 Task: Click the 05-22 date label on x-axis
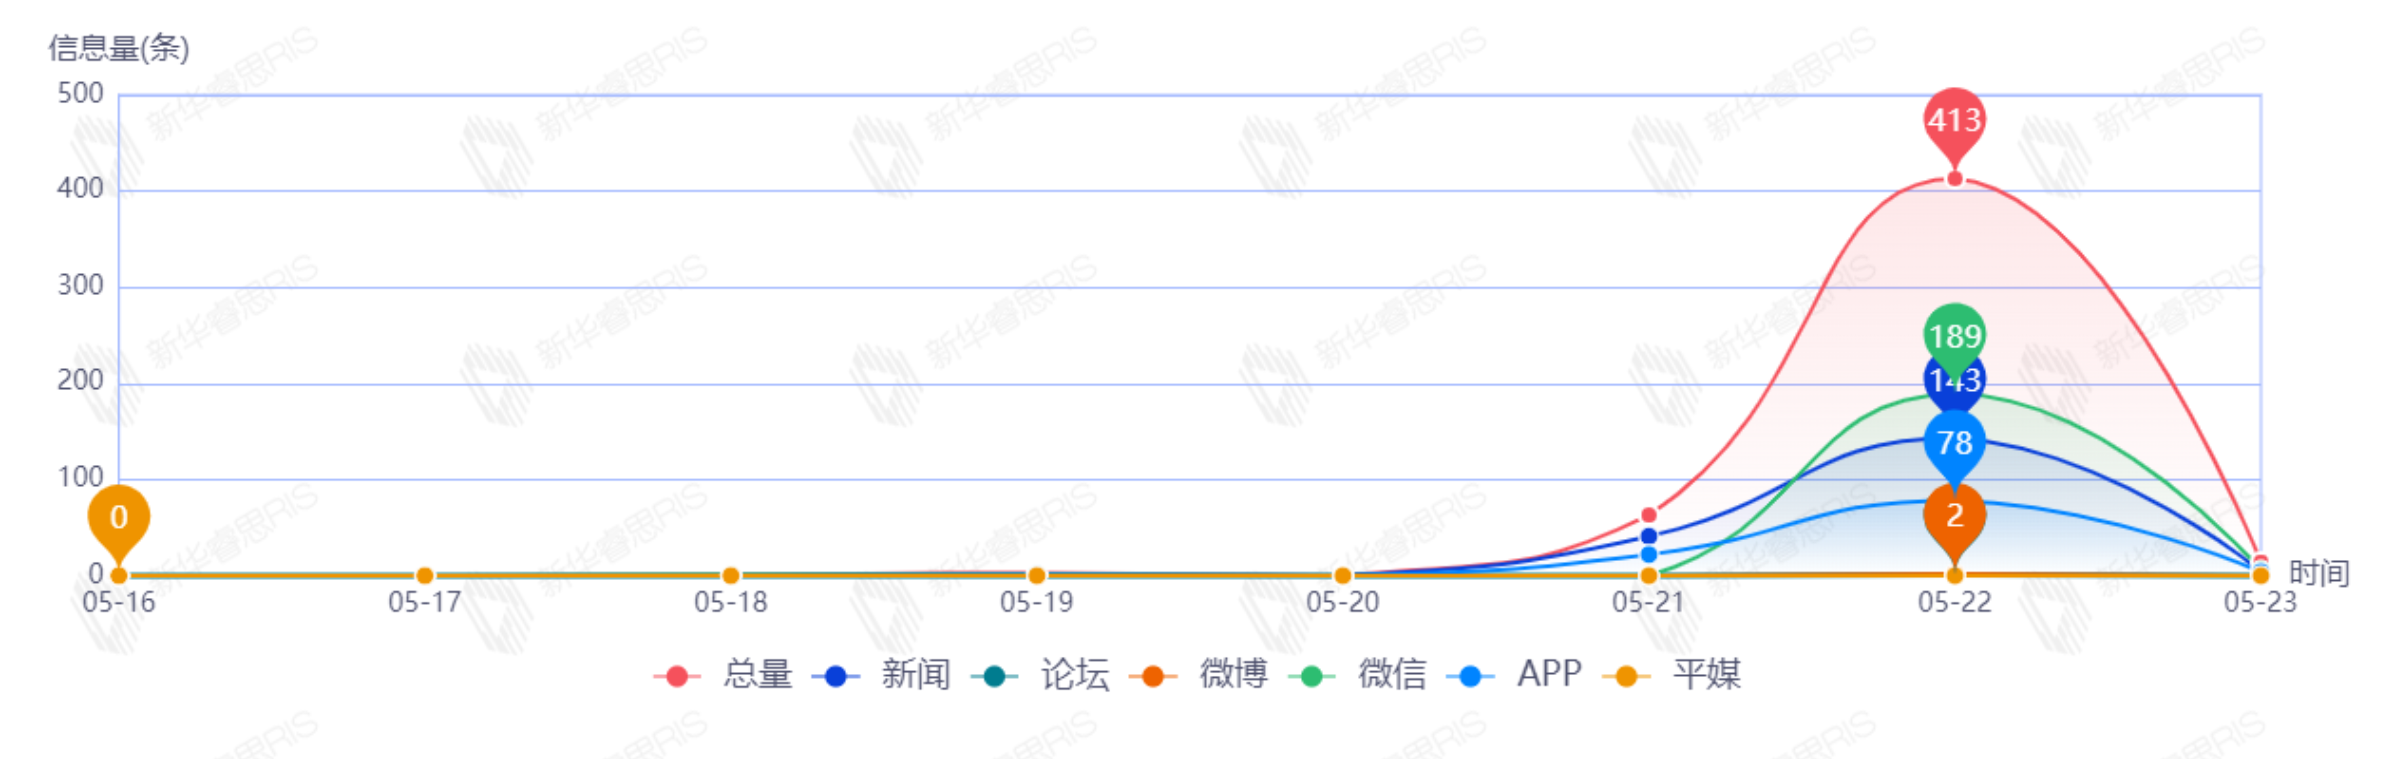tap(1954, 602)
